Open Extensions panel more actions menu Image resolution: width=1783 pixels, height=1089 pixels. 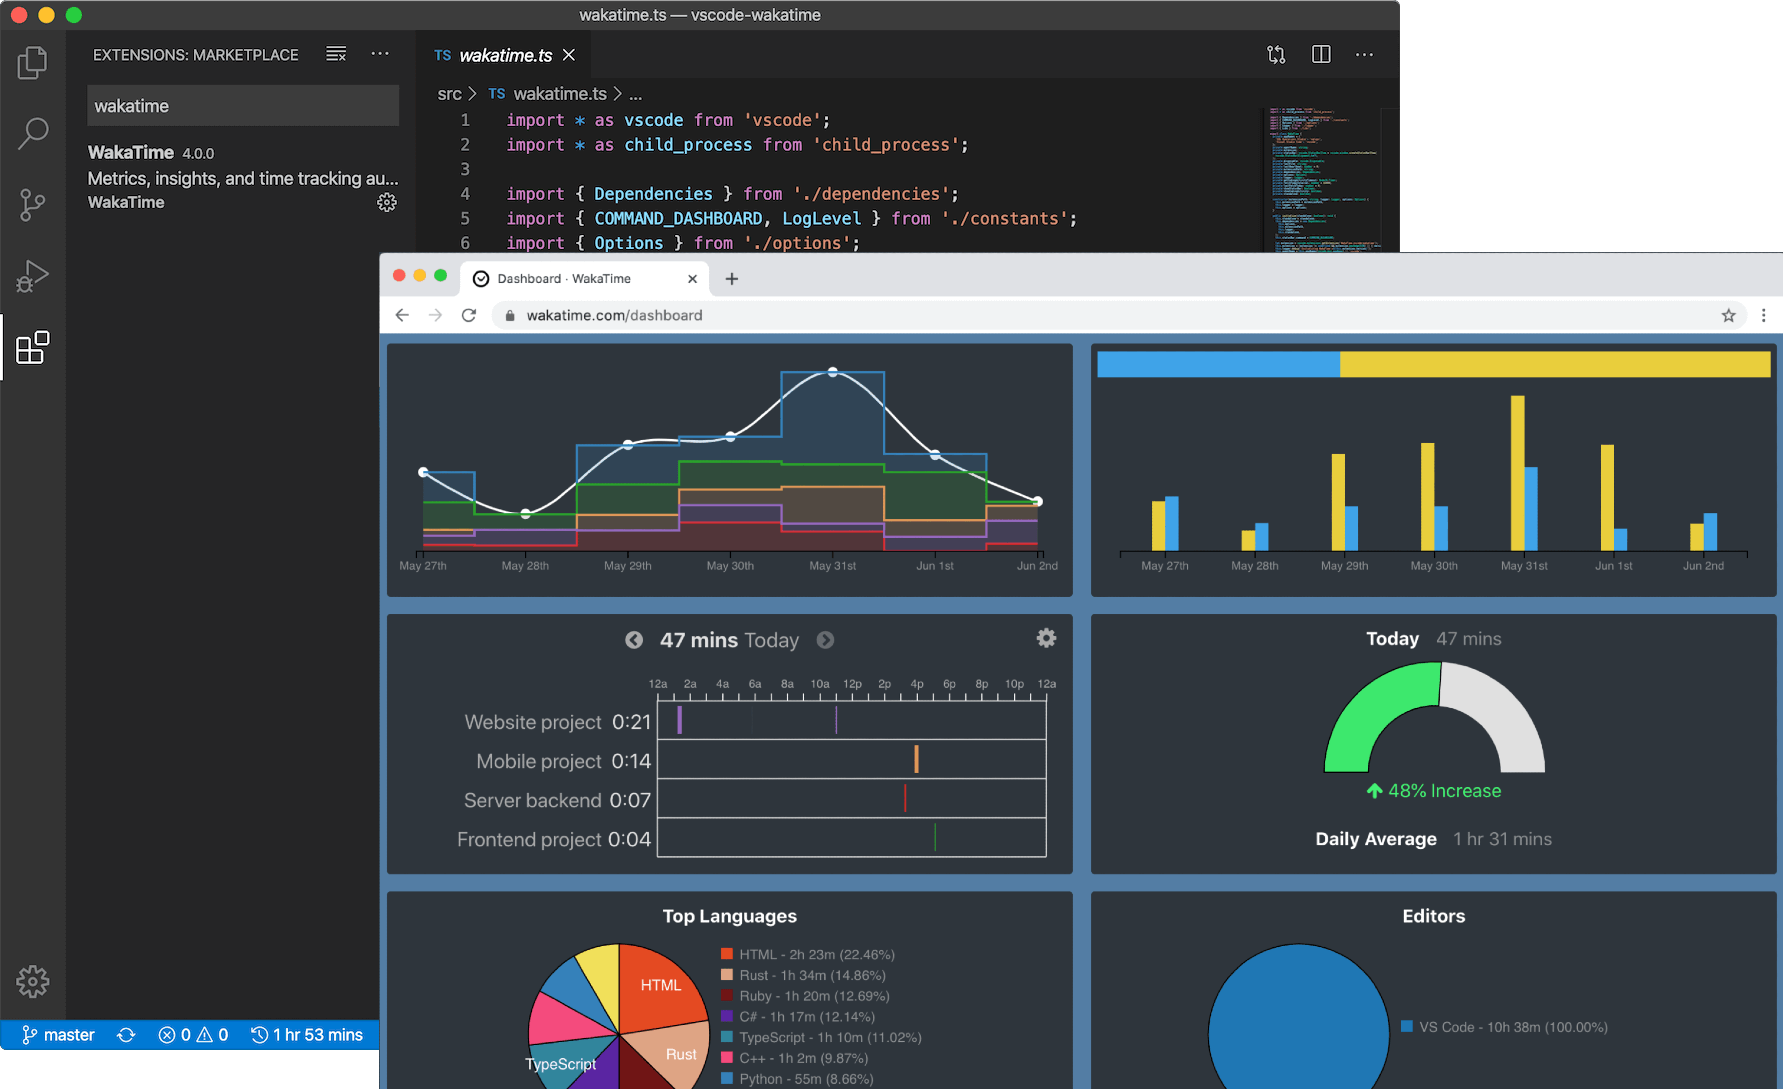point(380,54)
